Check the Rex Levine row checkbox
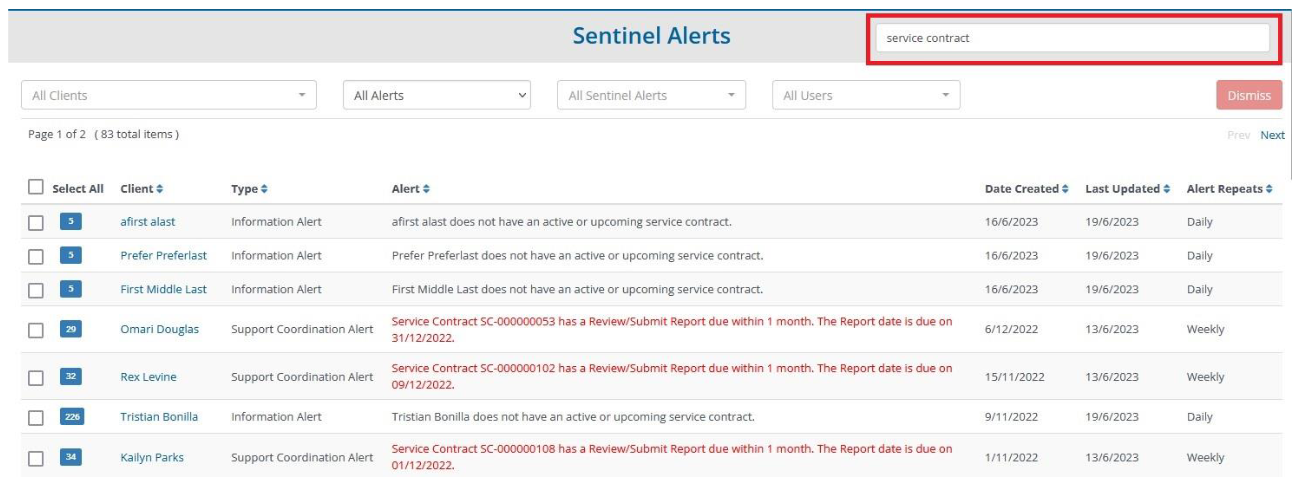 coord(36,378)
